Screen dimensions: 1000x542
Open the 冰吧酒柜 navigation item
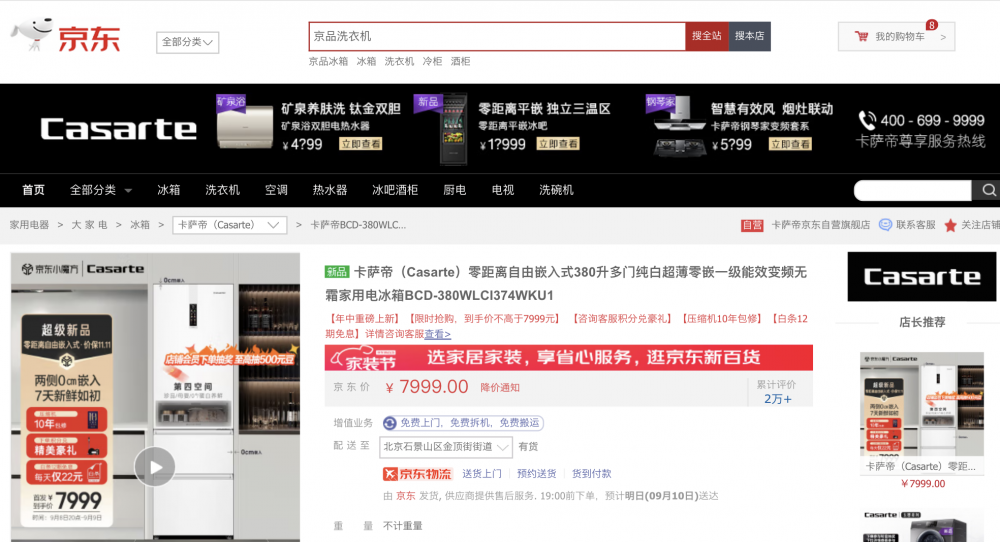point(395,190)
